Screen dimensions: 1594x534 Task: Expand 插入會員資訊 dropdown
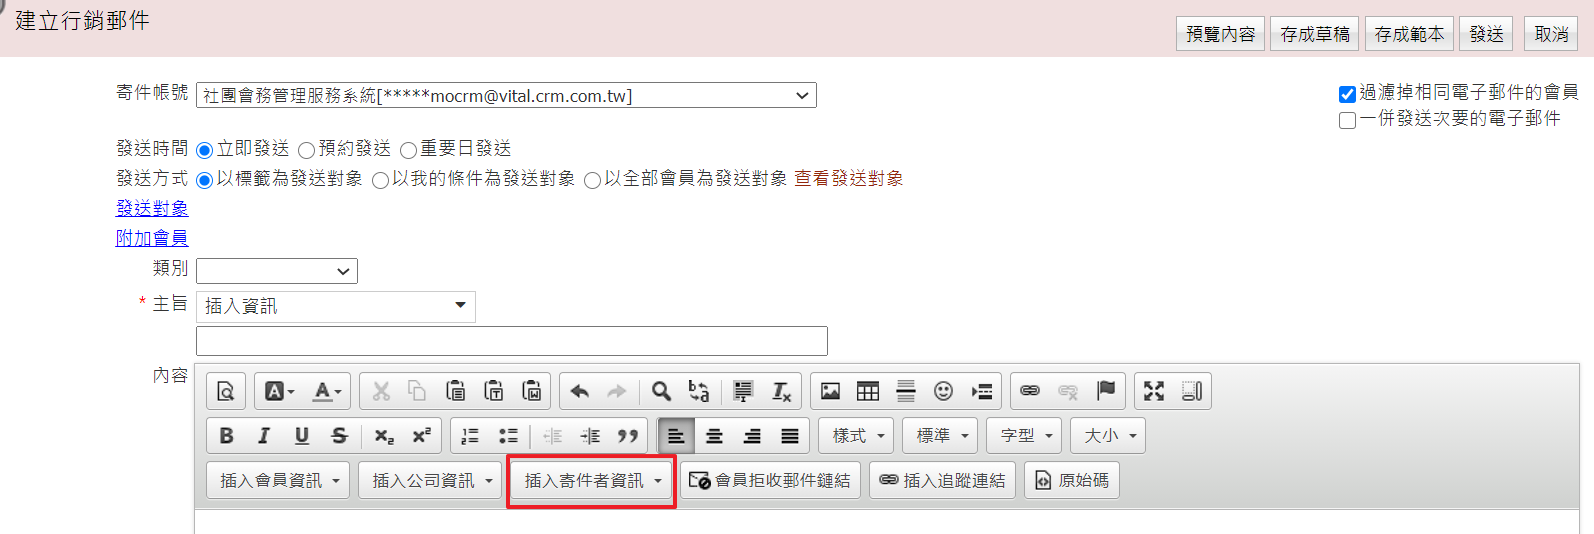coord(279,481)
